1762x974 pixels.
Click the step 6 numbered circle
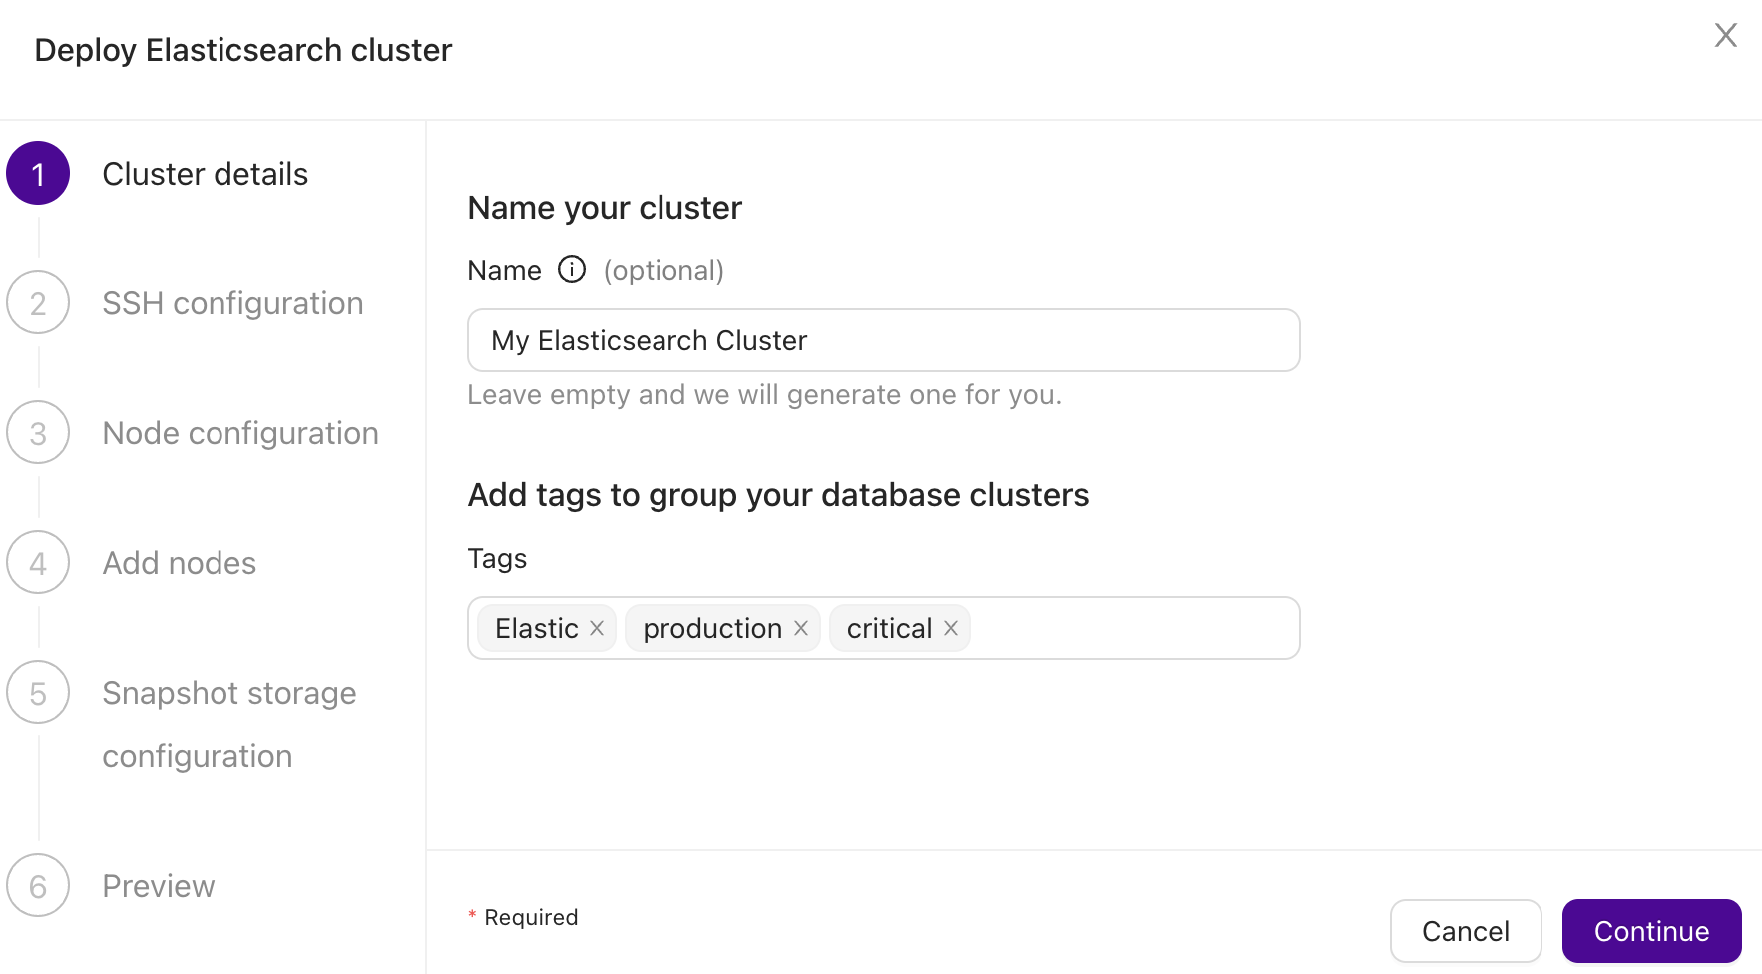38,885
